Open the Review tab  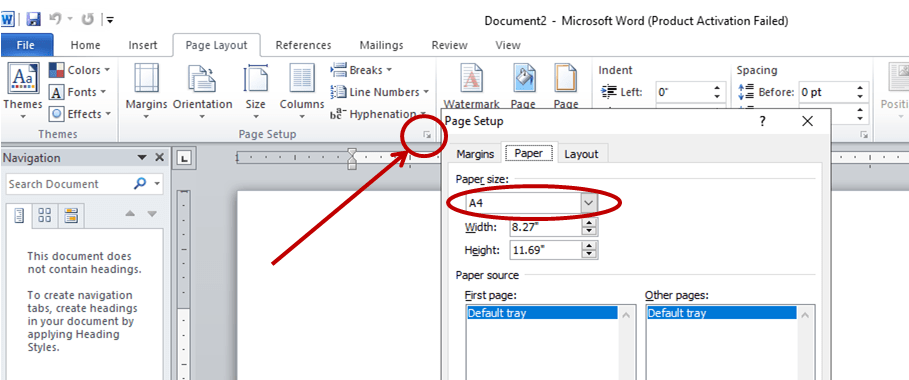pyautogui.click(x=449, y=45)
